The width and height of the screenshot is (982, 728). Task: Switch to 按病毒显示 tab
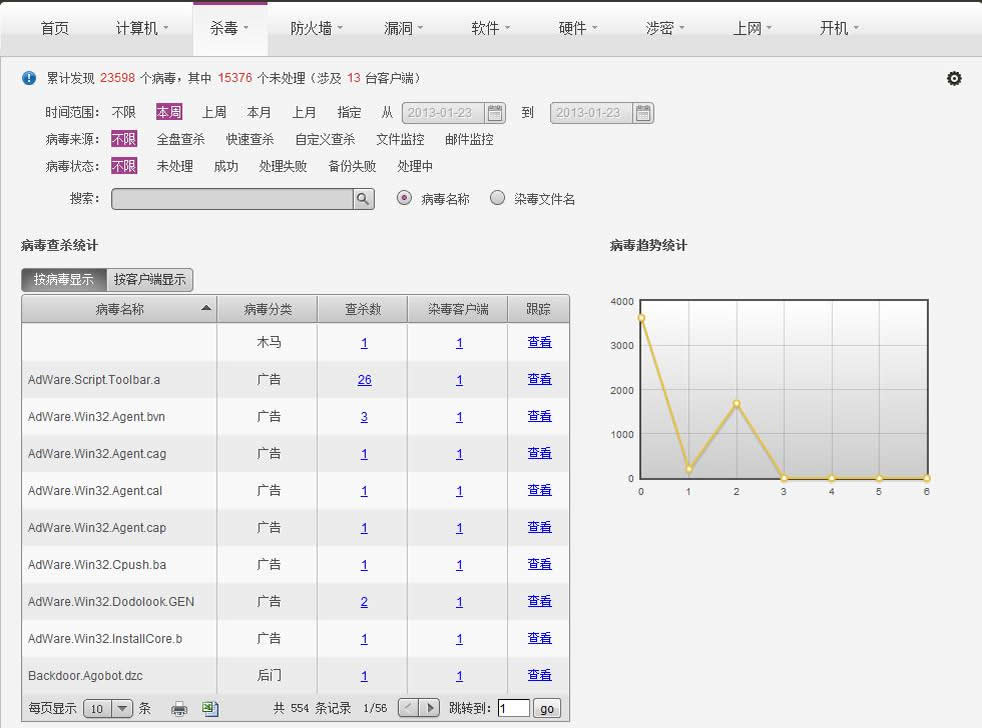(64, 279)
